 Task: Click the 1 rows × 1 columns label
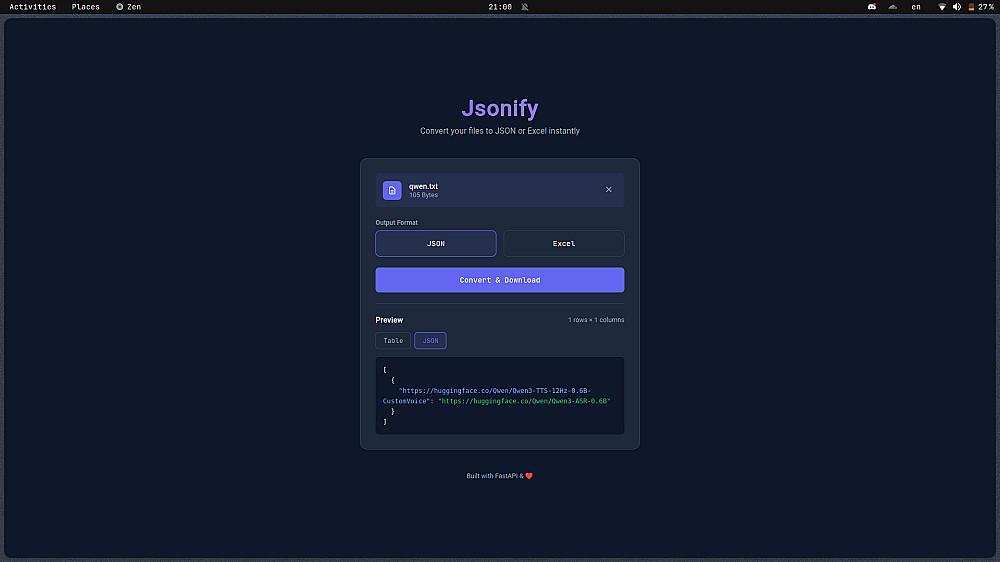(596, 320)
